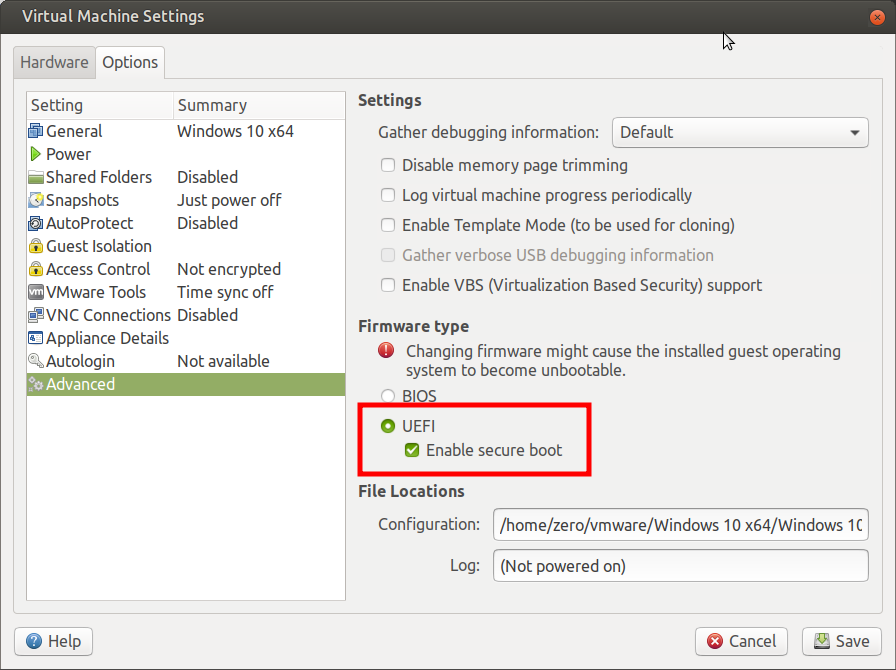Click 'Not available' summary text

(223, 361)
